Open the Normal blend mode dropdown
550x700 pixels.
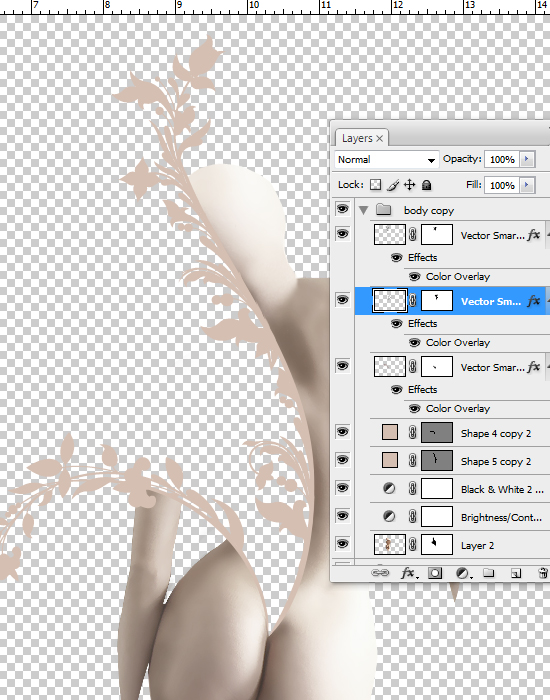click(x=386, y=159)
